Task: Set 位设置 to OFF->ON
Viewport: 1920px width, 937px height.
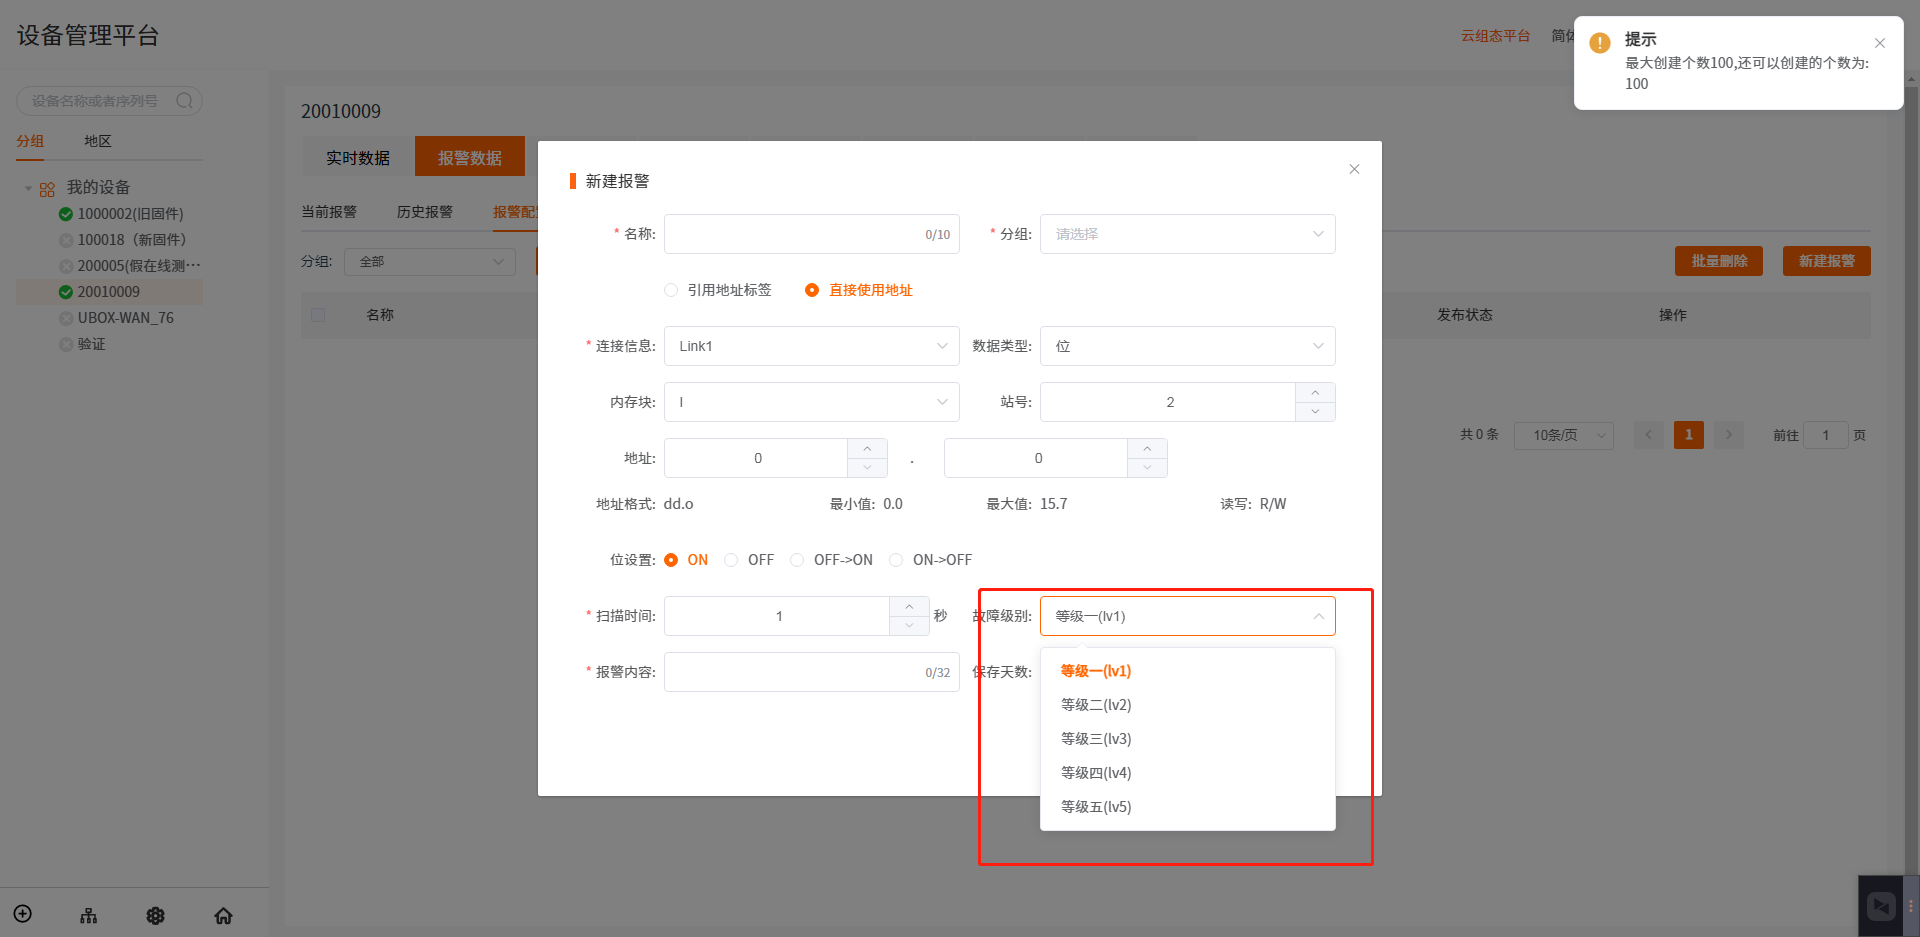Action: pos(831,560)
